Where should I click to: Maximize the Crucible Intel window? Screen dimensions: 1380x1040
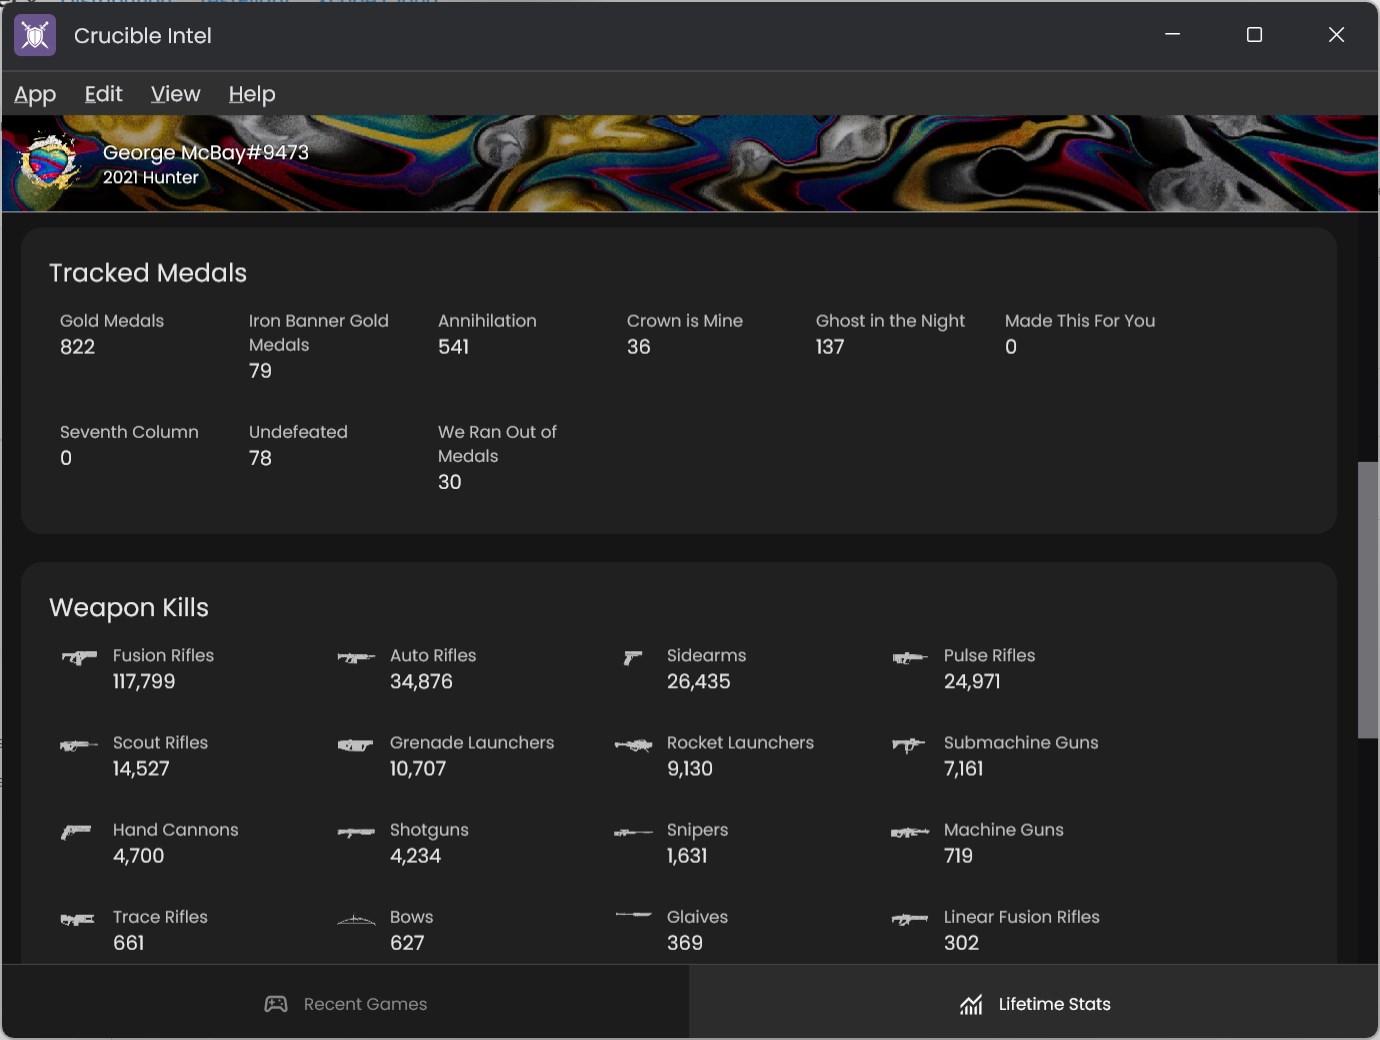(x=1254, y=35)
